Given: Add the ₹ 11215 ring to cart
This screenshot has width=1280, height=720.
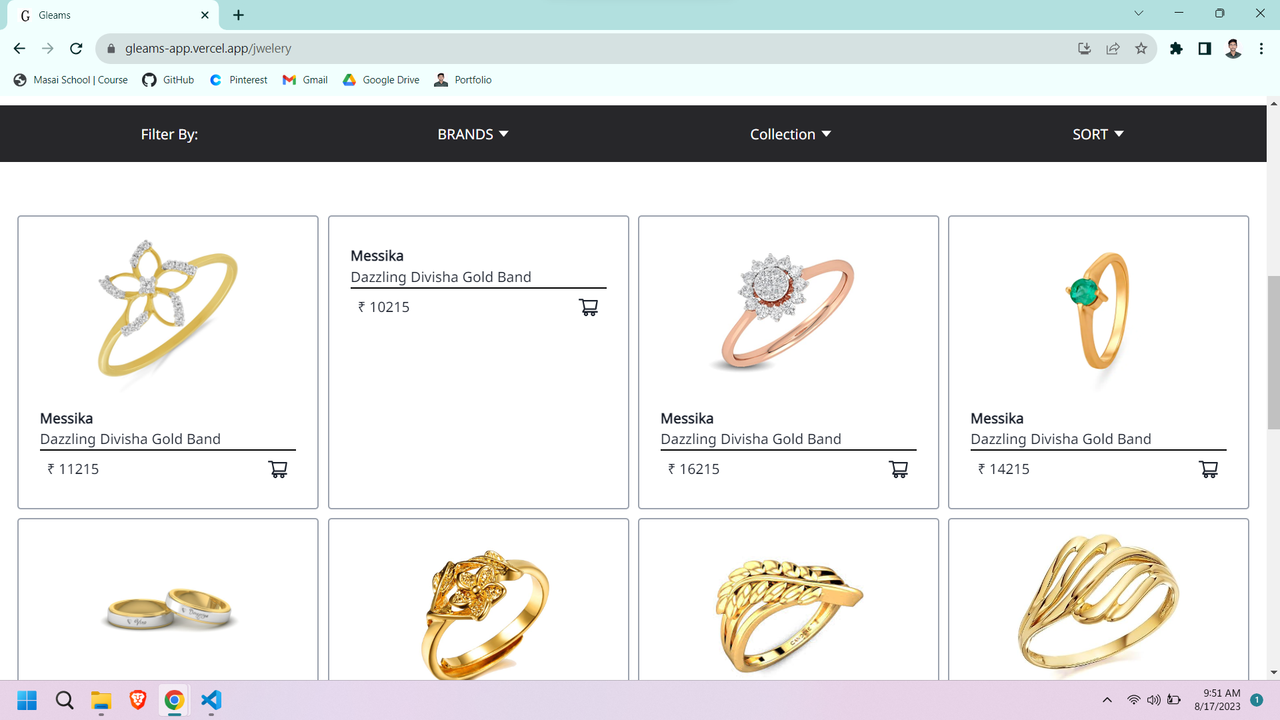Looking at the screenshot, I should pyautogui.click(x=278, y=468).
